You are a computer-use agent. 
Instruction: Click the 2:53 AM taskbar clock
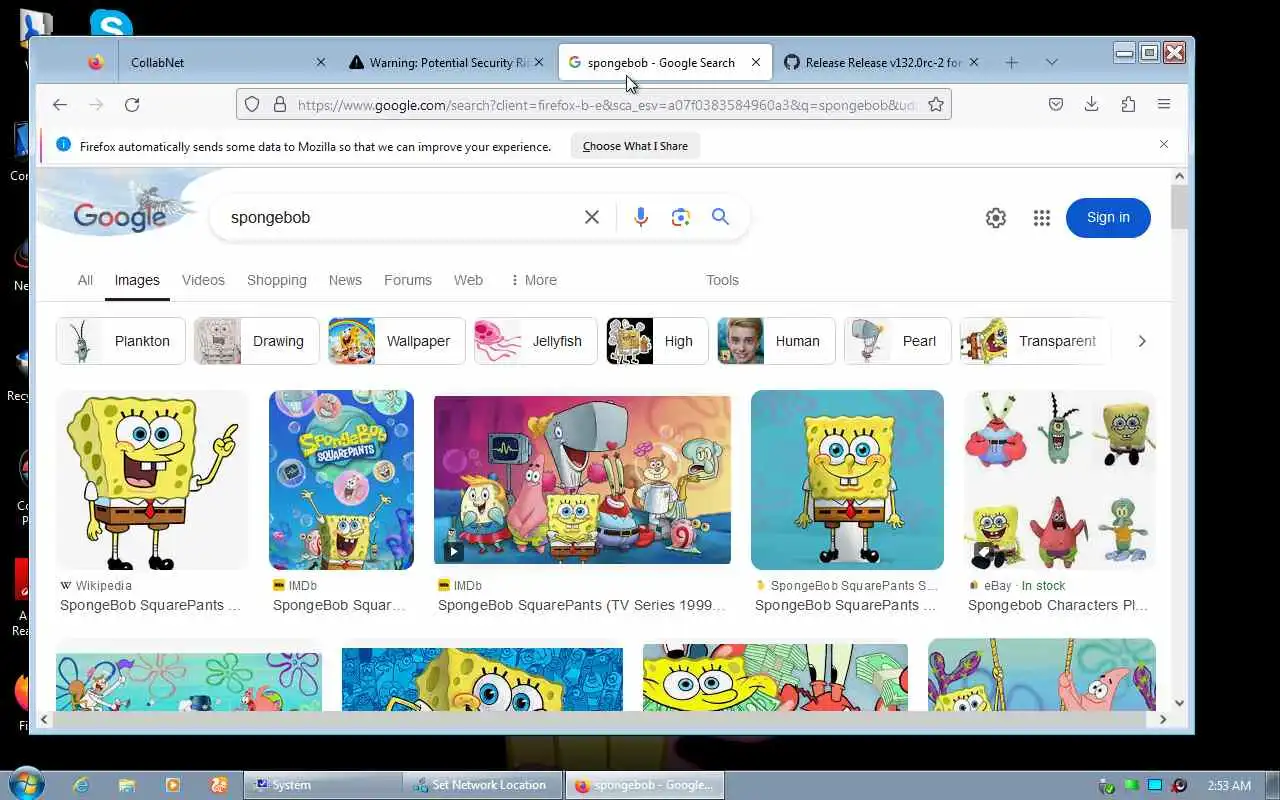[x=1229, y=785]
